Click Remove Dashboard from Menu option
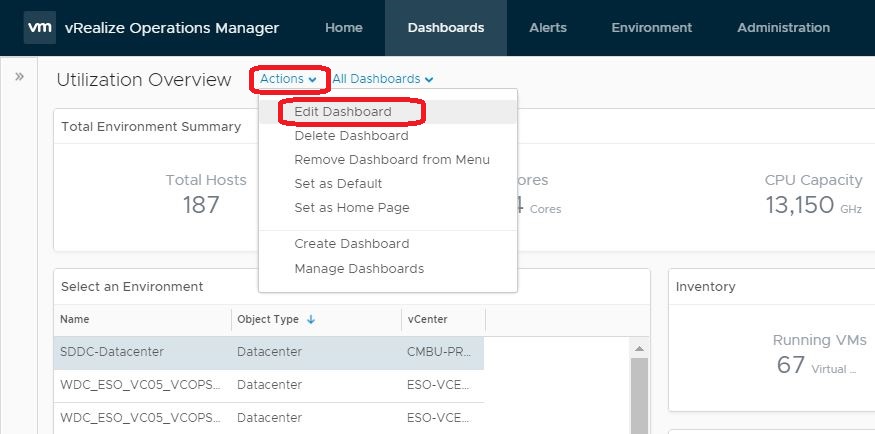Screen dimensions: 875x434 [392, 160]
